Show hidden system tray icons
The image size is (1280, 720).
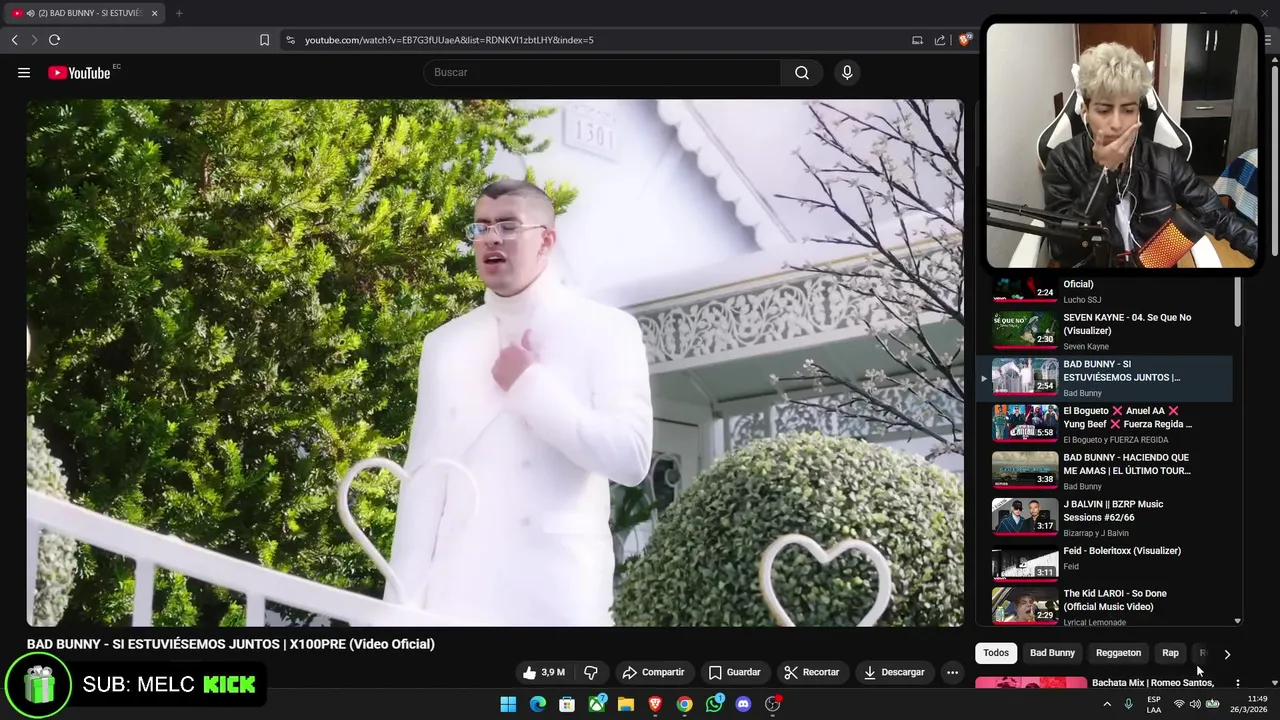(x=1107, y=704)
